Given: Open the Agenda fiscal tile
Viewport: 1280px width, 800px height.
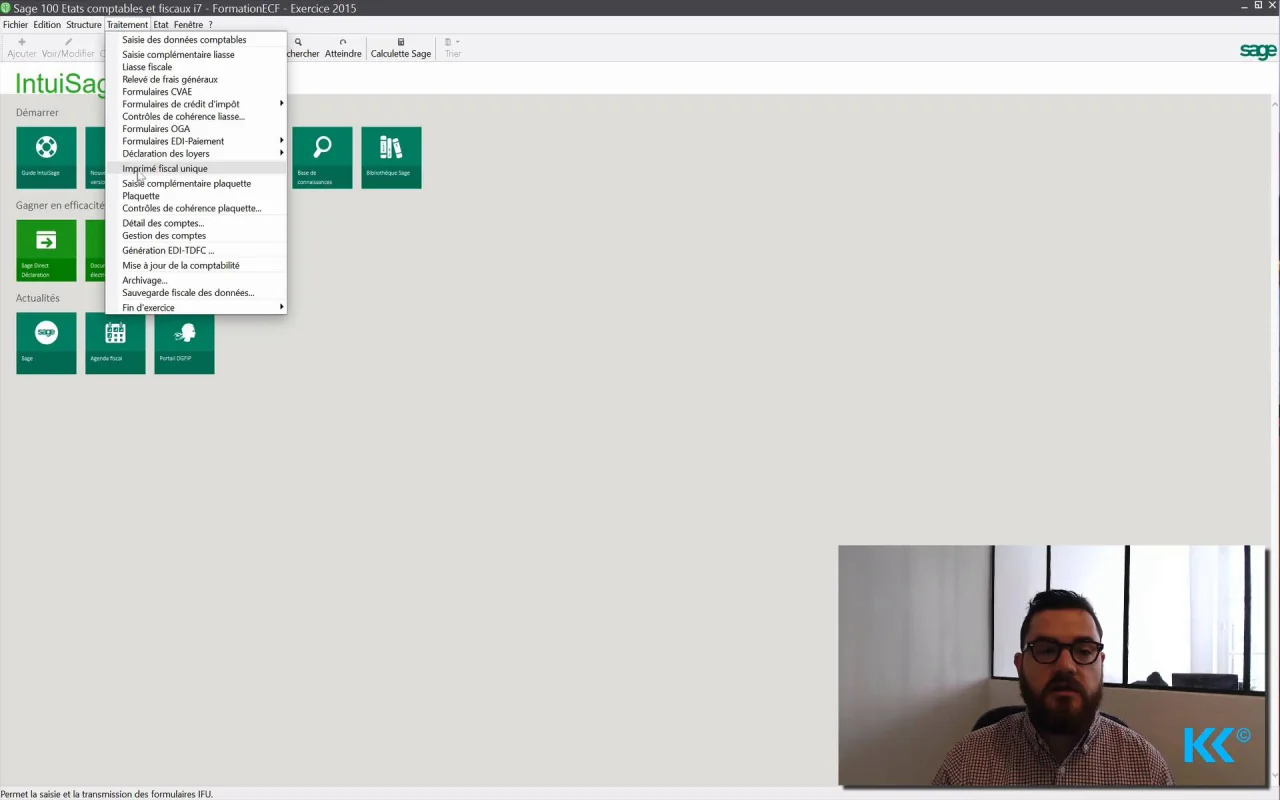Looking at the screenshot, I should click(x=115, y=343).
